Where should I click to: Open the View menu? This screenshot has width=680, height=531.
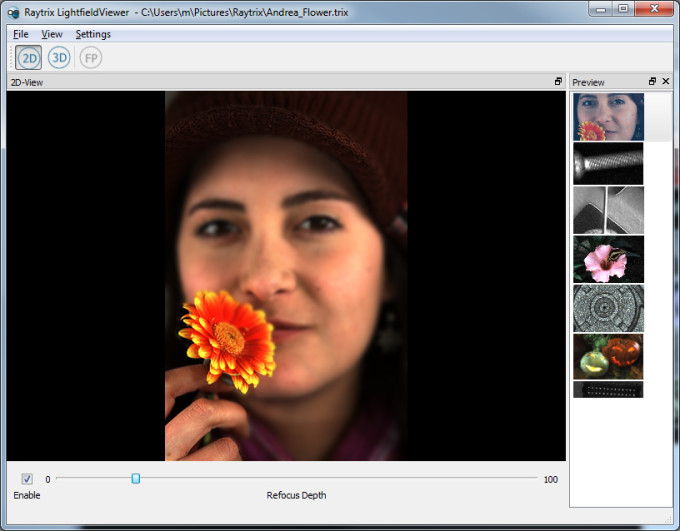click(51, 34)
